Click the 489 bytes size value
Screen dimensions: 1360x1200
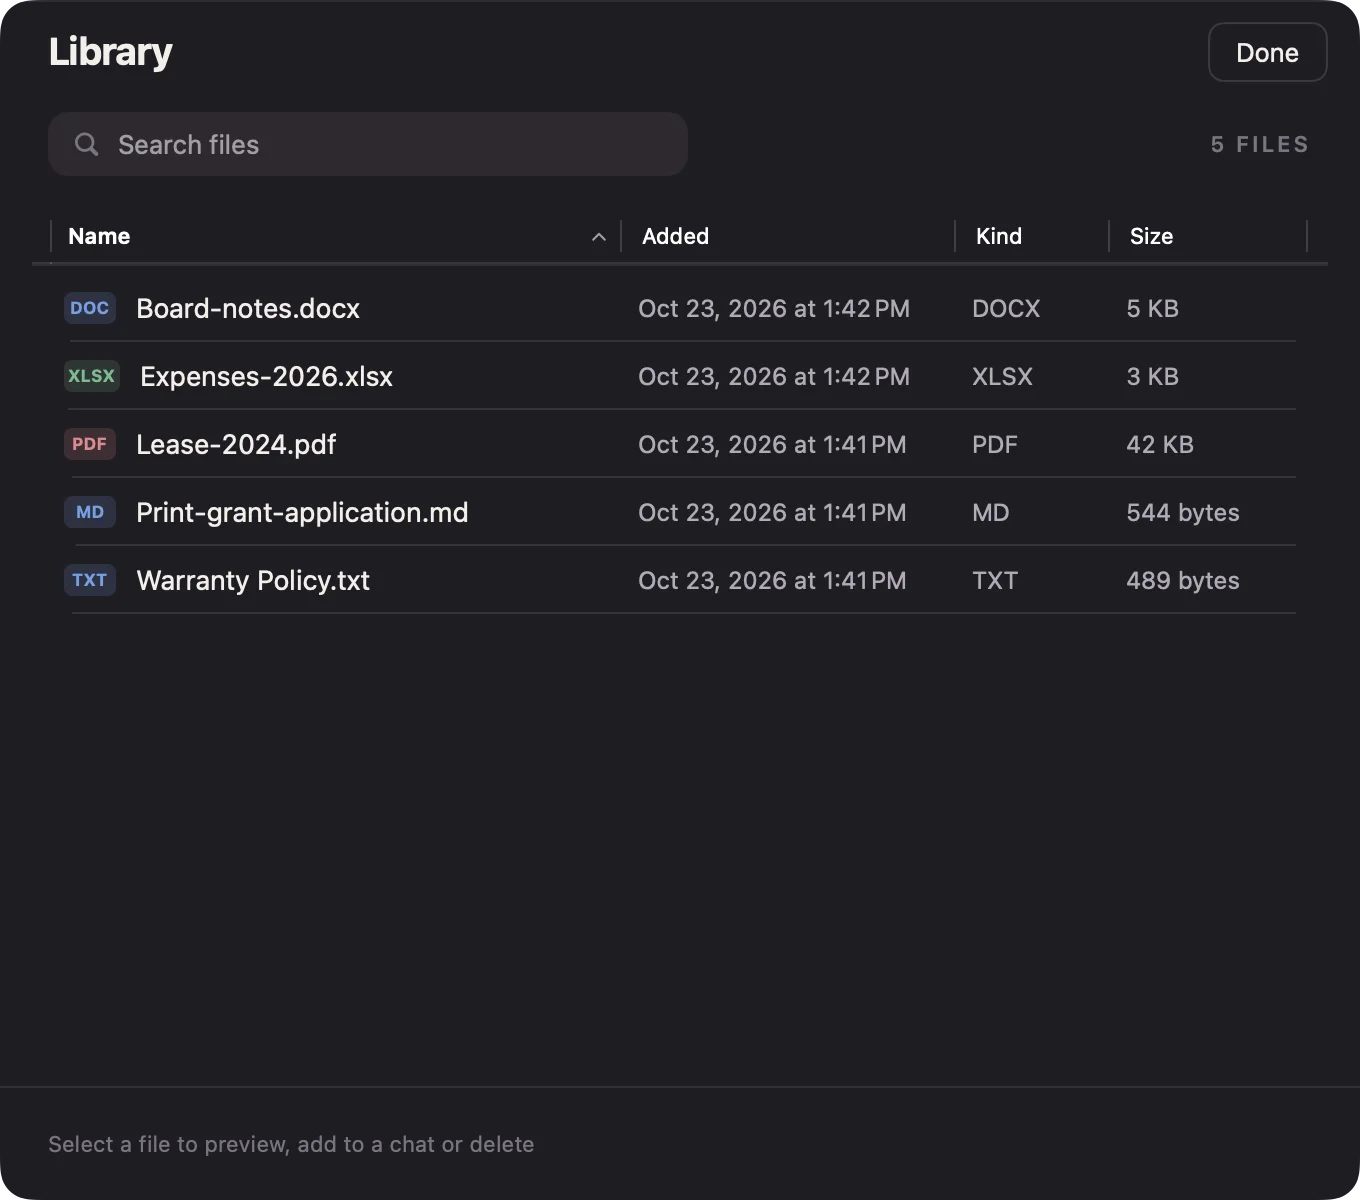tap(1183, 580)
